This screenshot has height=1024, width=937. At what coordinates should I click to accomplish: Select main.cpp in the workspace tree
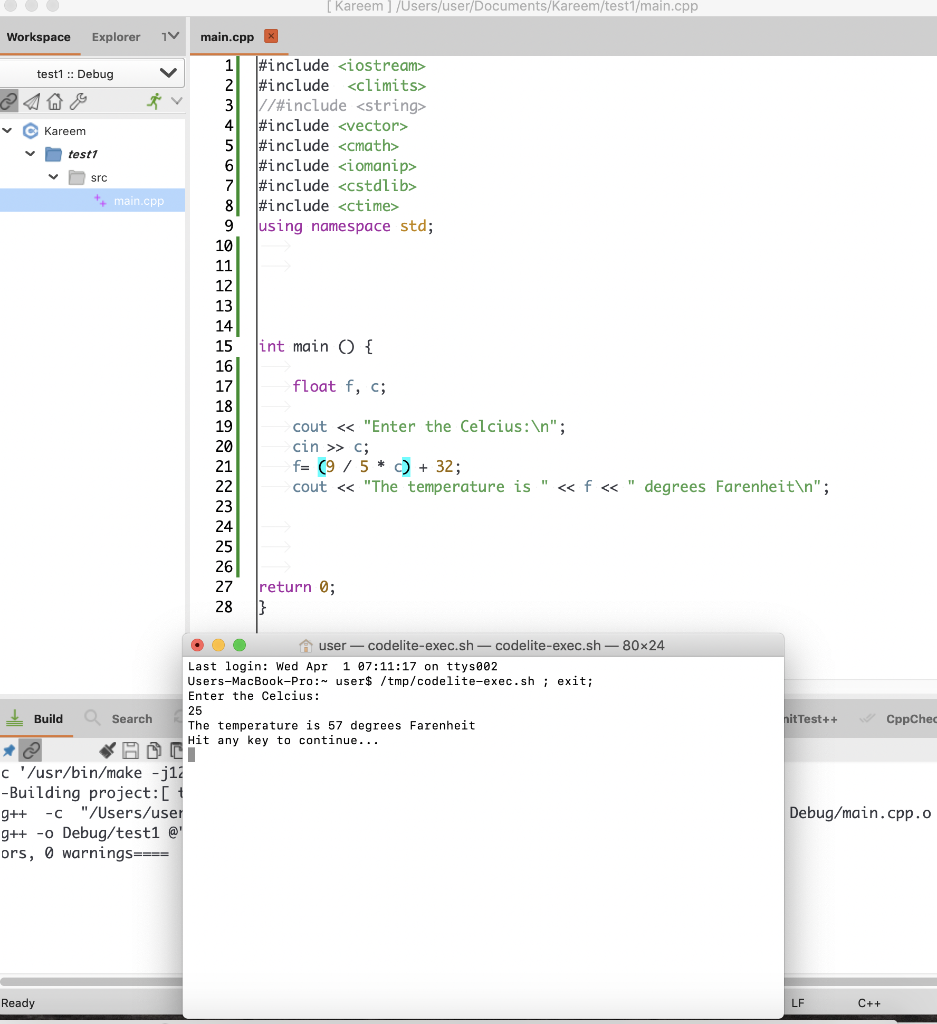click(x=138, y=201)
